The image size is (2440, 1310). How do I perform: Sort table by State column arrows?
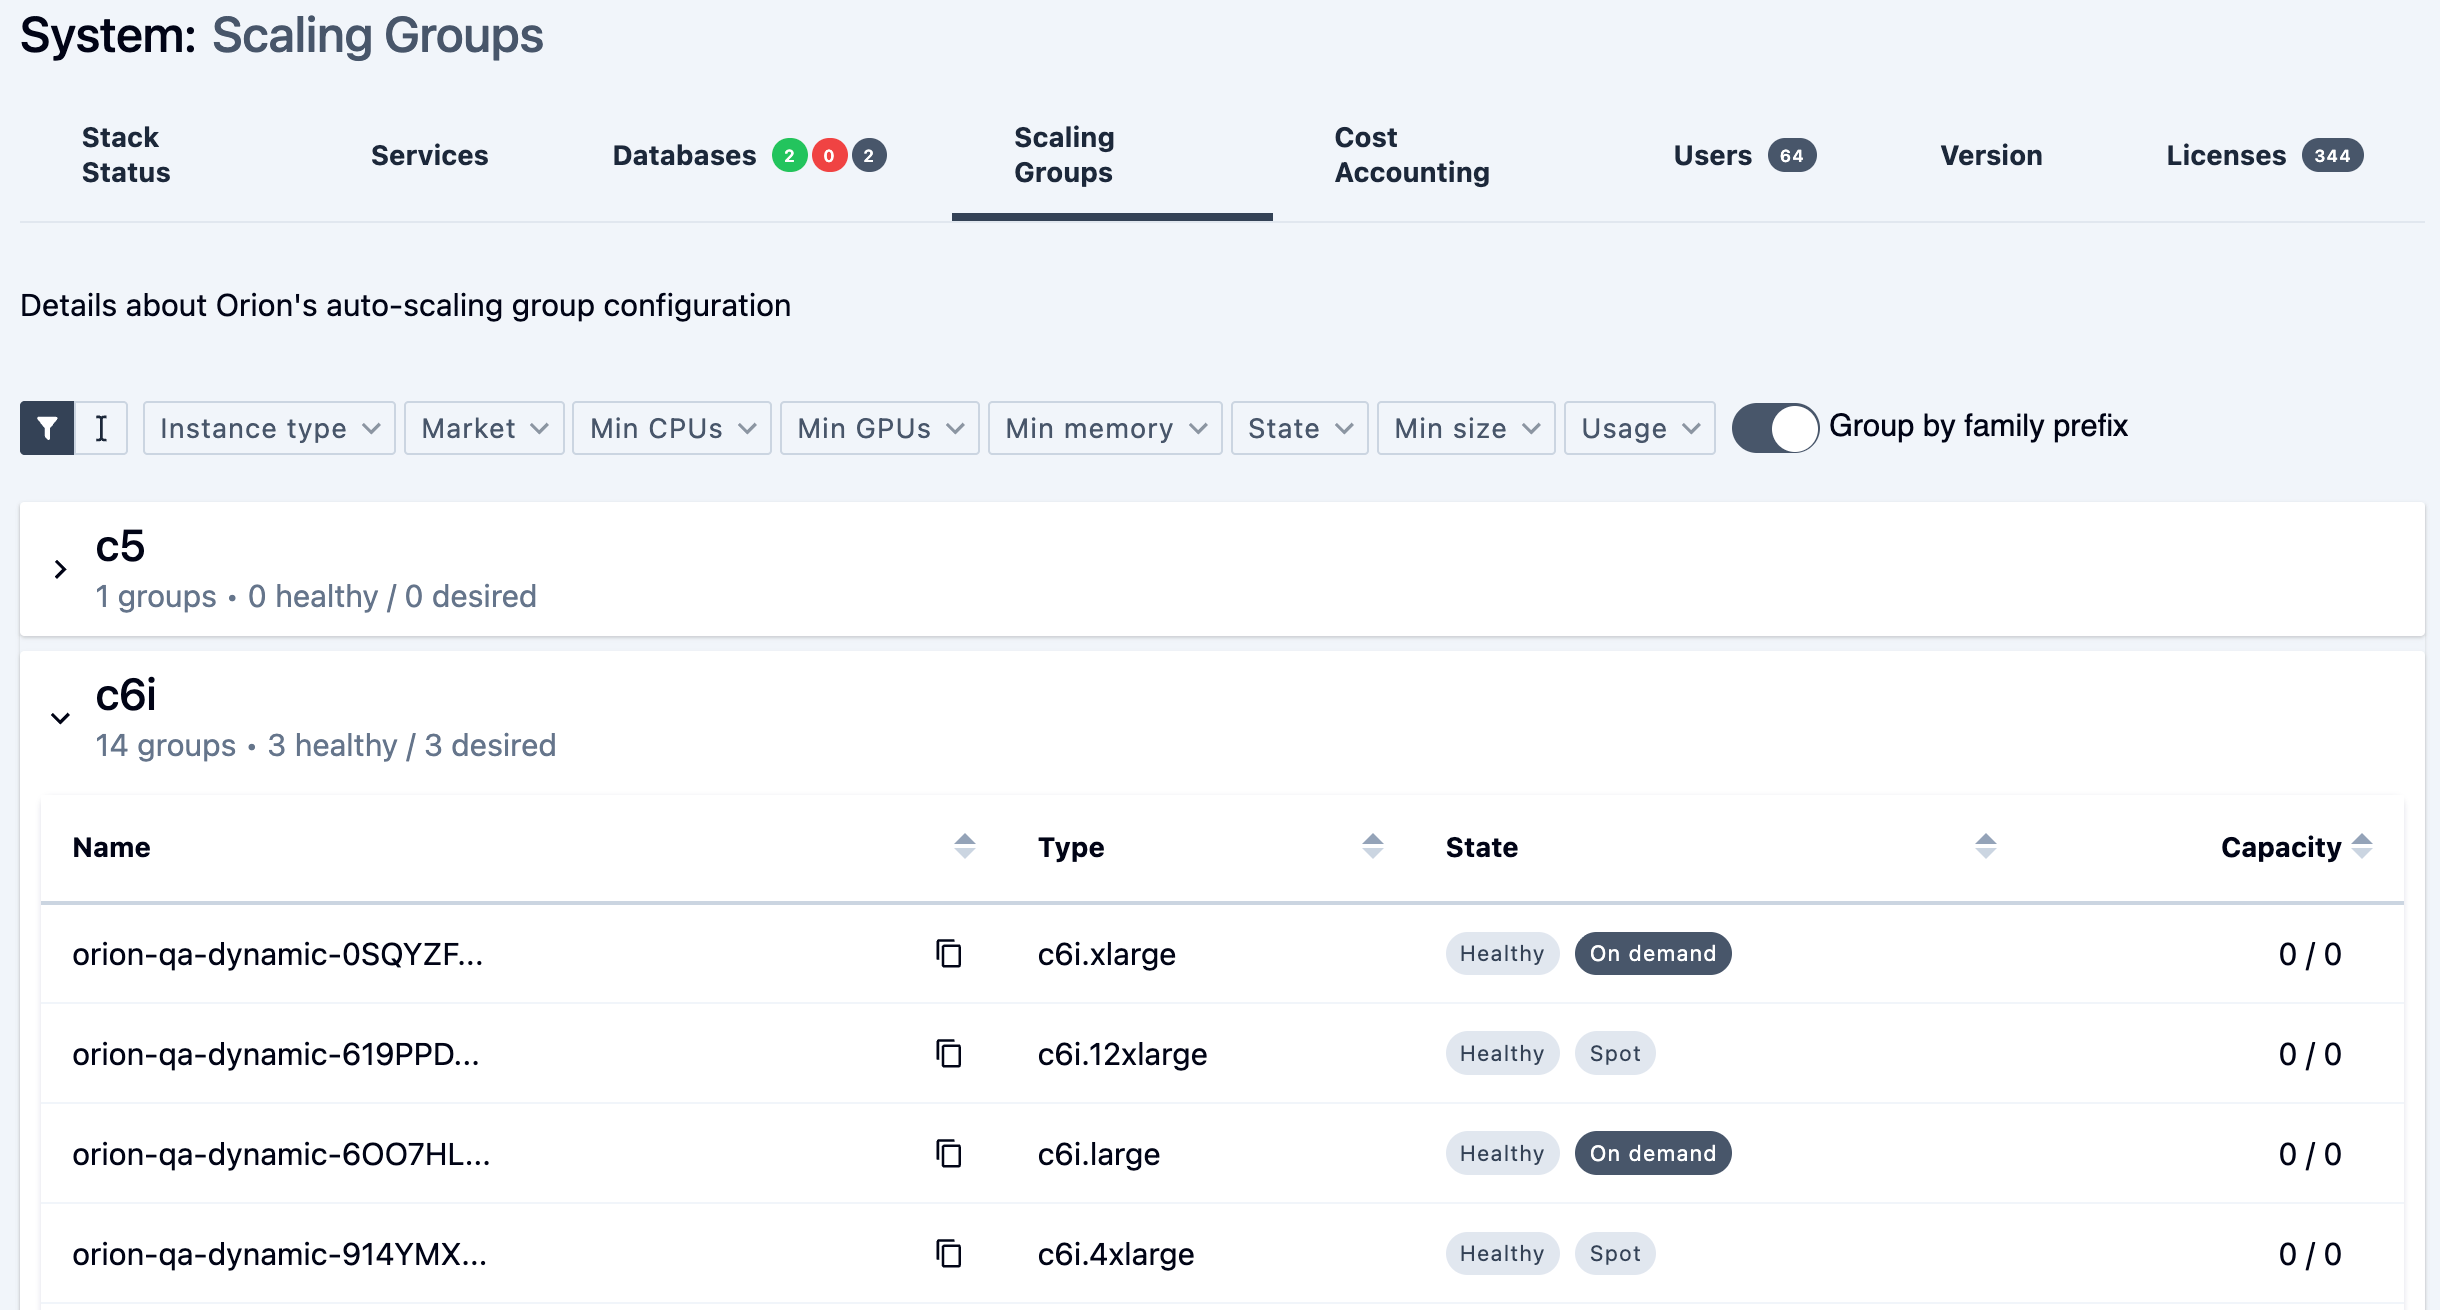click(1986, 846)
